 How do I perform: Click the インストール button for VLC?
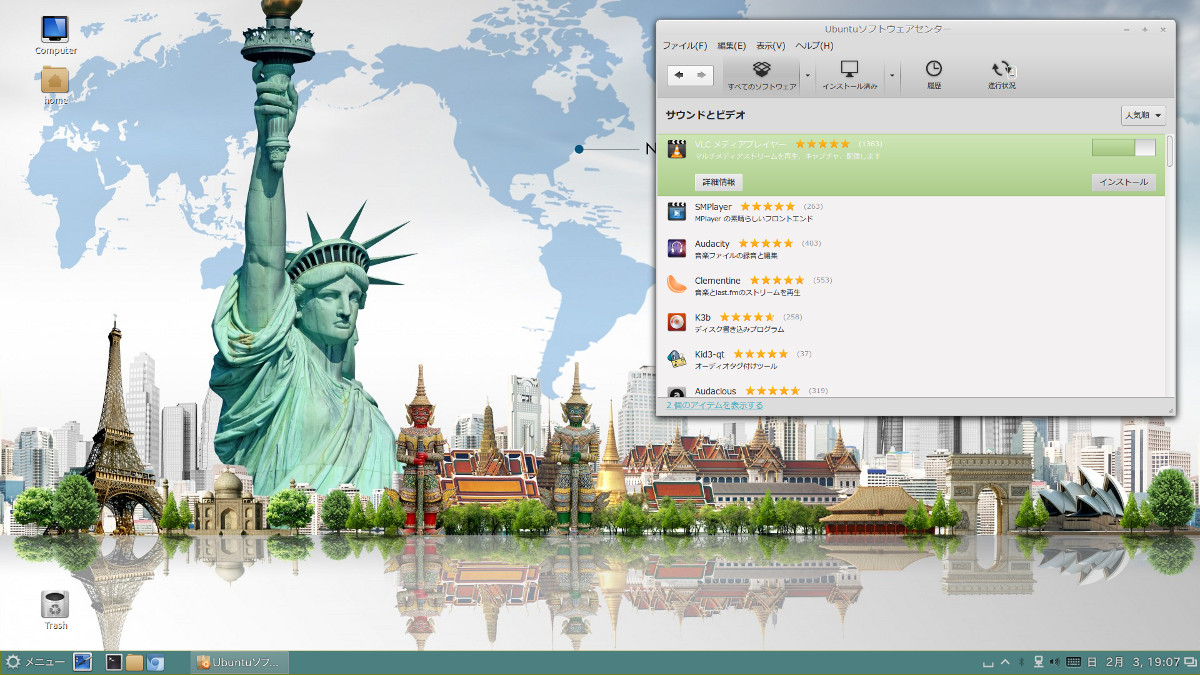(1123, 182)
